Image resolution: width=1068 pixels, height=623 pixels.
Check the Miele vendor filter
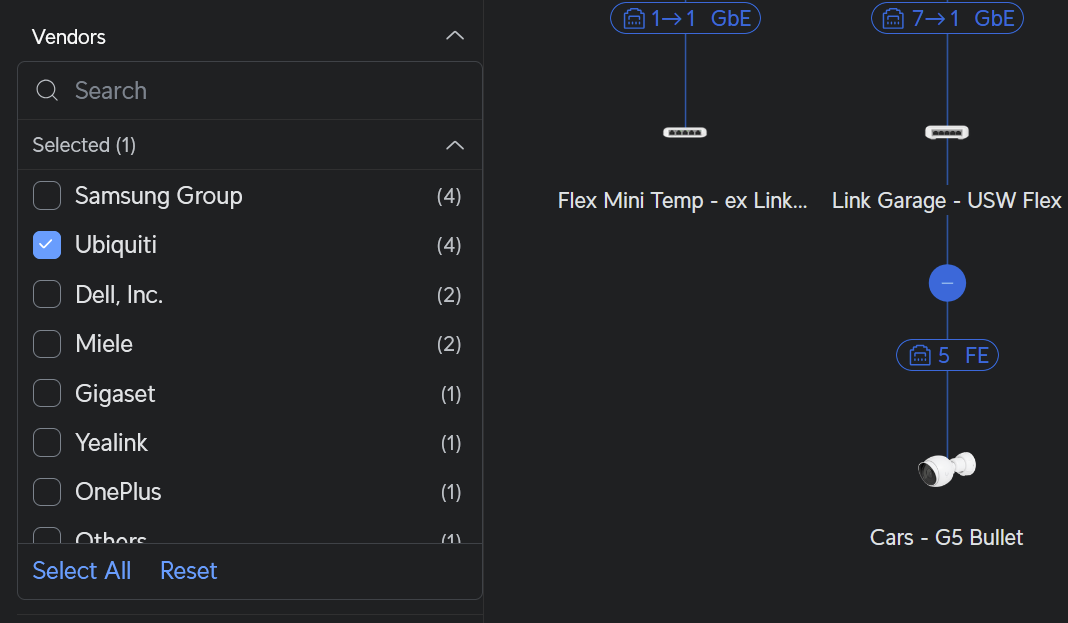pyautogui.click(x=47, y=344)
